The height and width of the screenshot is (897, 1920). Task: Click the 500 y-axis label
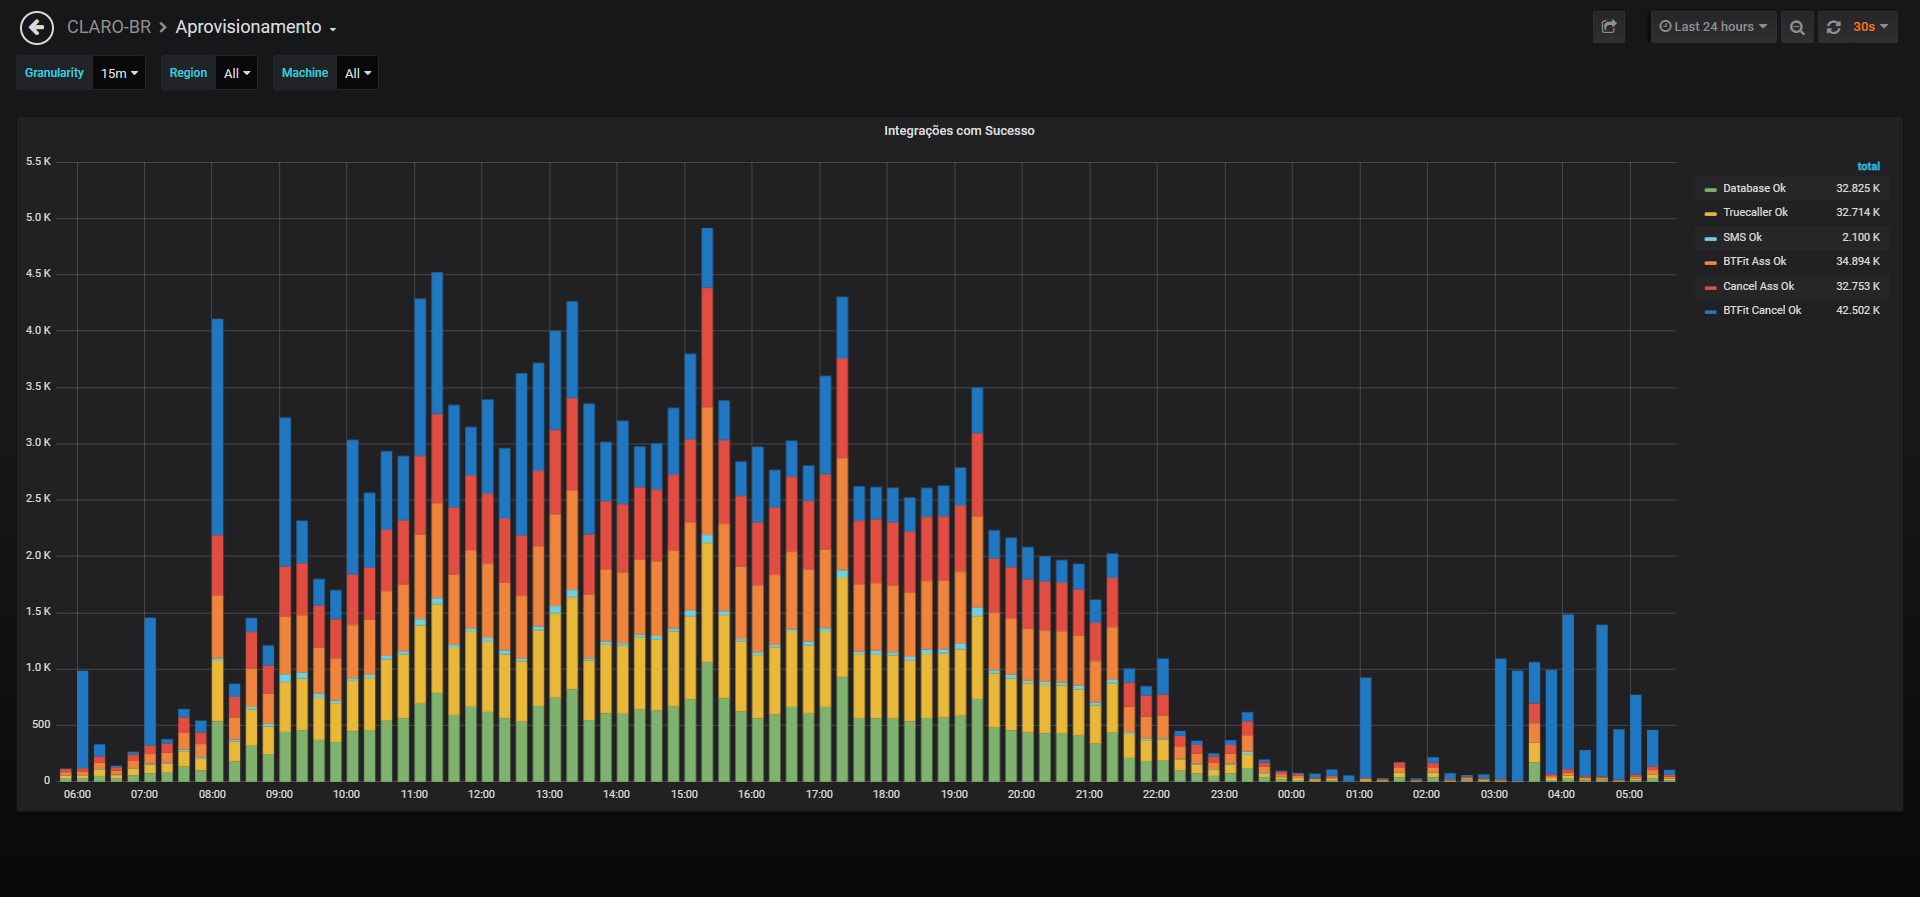pyautogui.click(x=41, y=724)
